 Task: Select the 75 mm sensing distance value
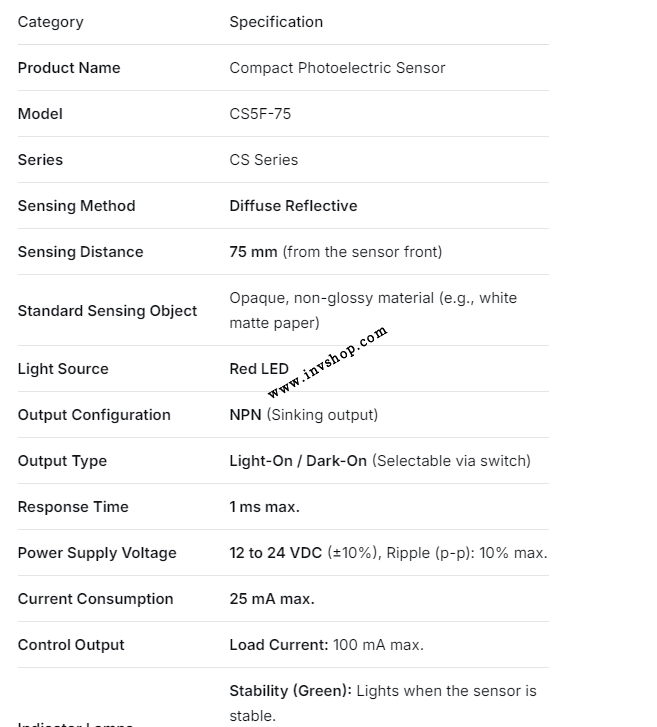(x=253, y=252)
